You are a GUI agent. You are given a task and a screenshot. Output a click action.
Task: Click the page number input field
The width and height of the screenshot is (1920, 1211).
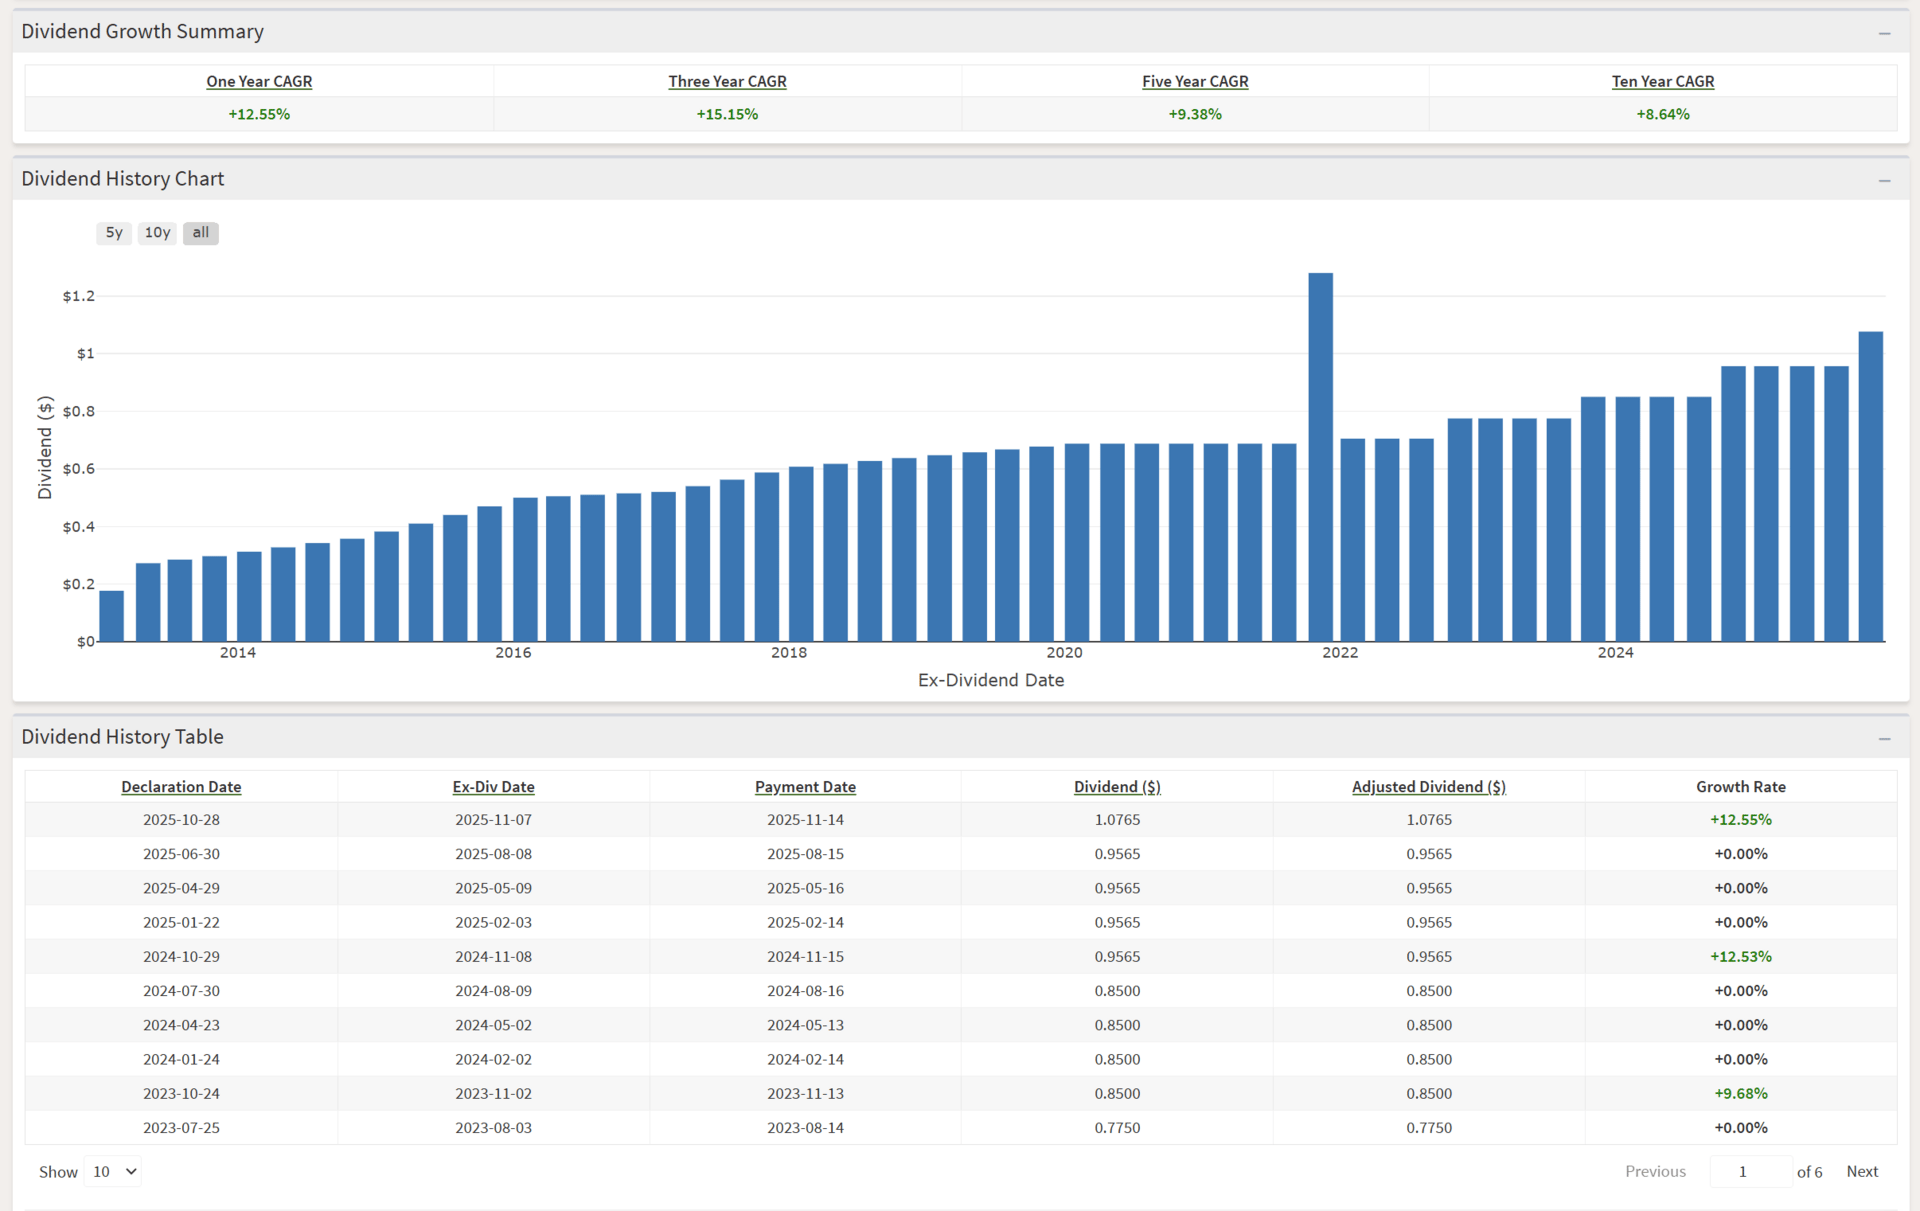(x=1749, y=1171)
